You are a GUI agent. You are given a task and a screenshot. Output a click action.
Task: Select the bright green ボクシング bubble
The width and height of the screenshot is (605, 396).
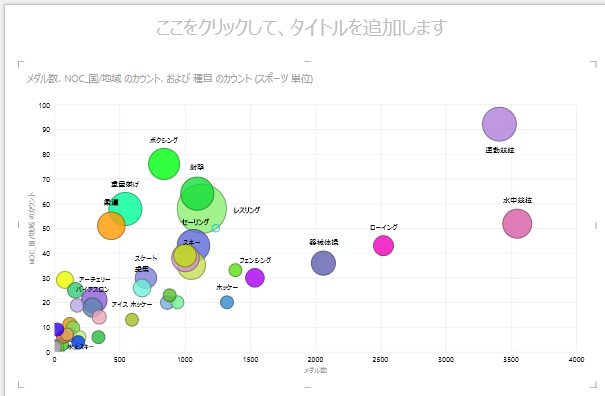pyautogui.click(x=164, y=164)
